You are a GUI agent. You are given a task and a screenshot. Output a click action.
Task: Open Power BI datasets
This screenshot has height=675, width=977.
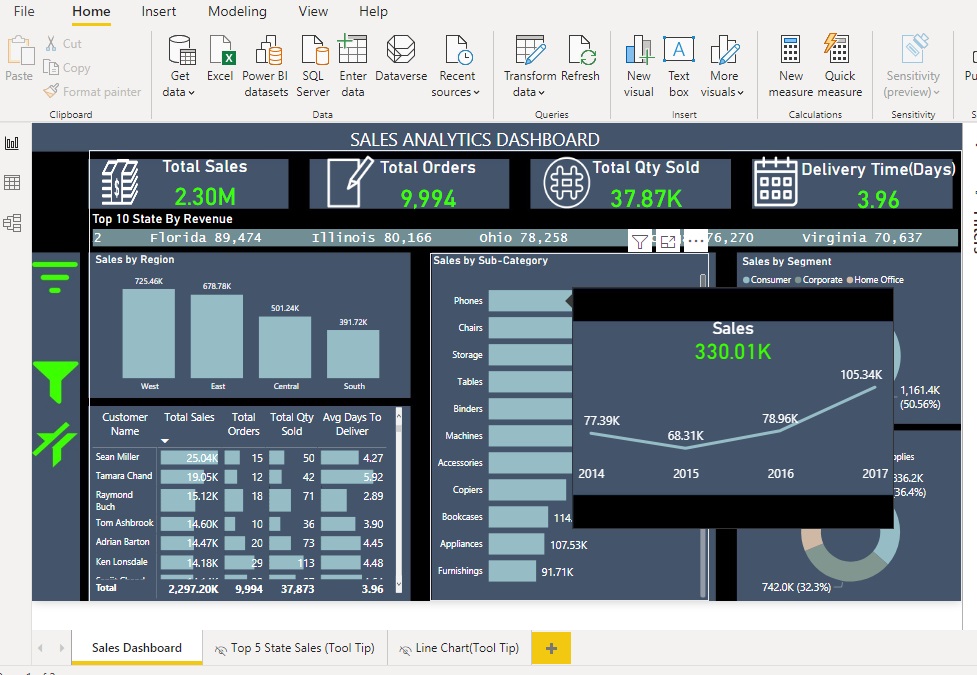click(x=266, y=67)
